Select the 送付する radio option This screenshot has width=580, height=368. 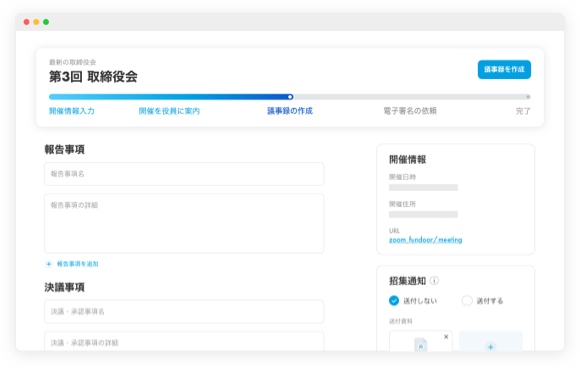click(467, 301)
